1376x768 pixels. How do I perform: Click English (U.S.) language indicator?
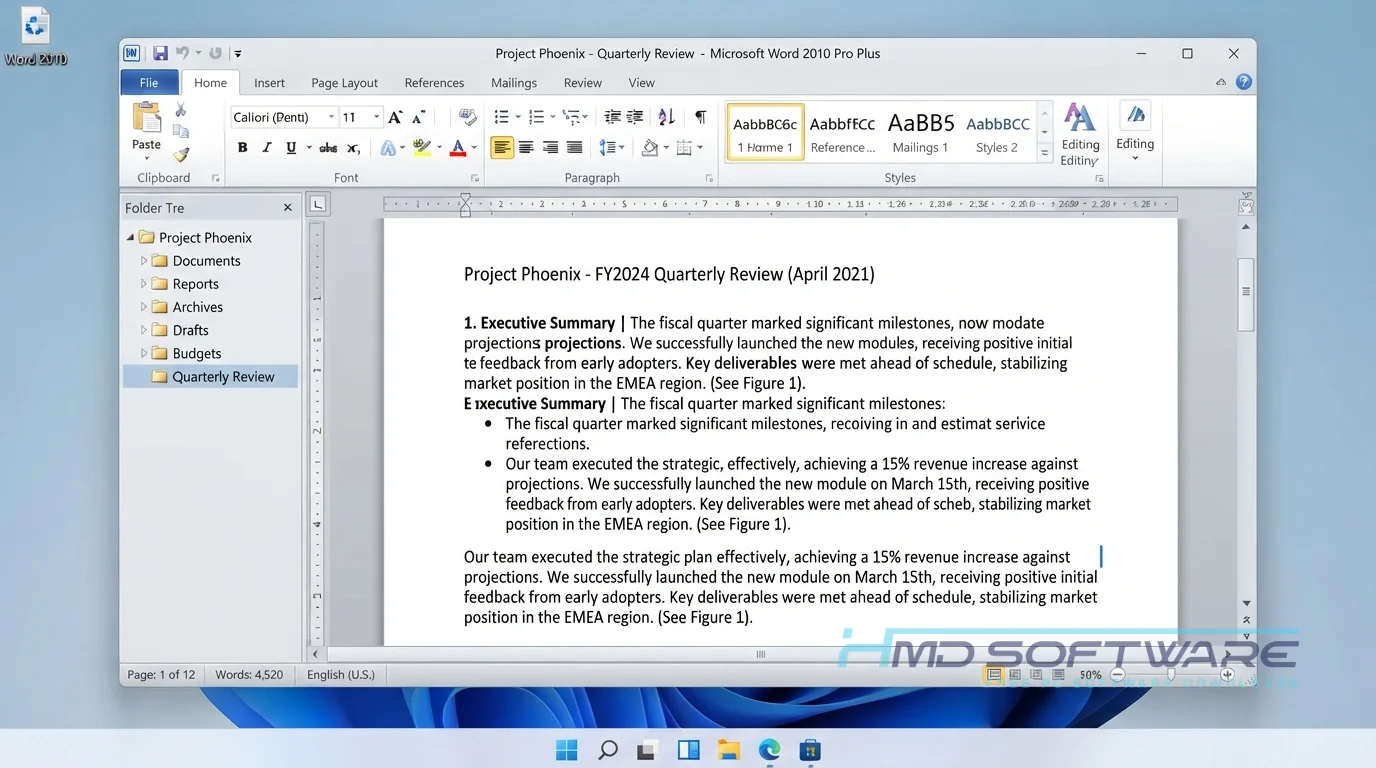click(341, 675)
